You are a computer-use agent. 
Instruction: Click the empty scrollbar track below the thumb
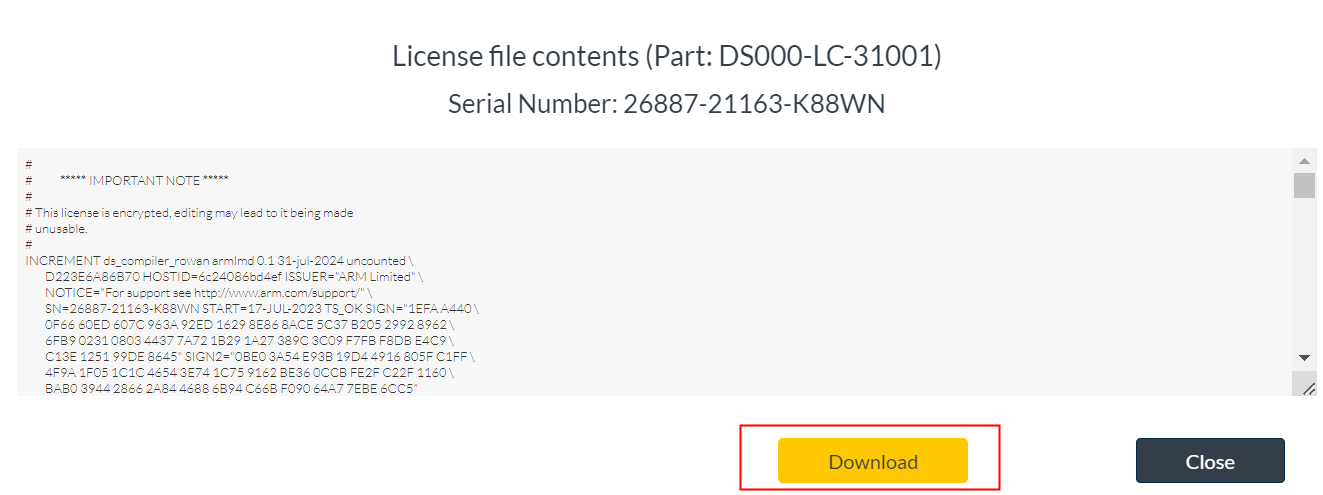pyautogui.click(x=1304, y=280)
